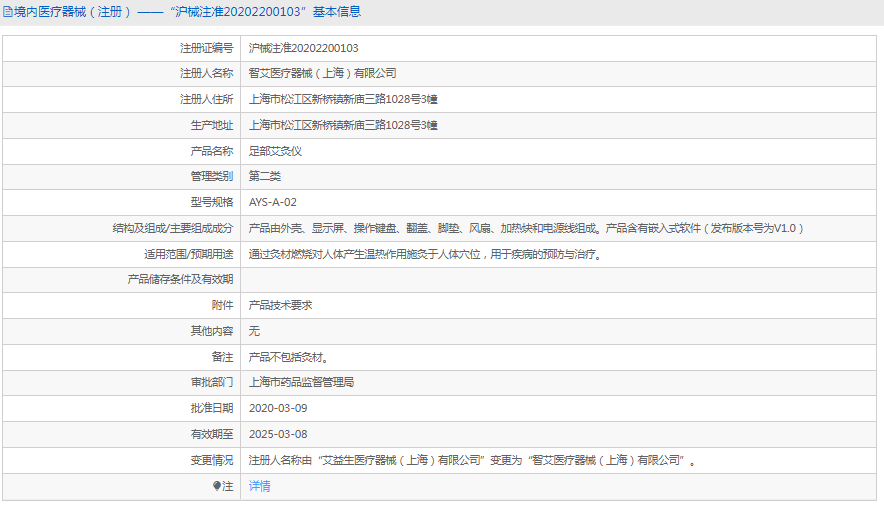Click the 型号规格 label

(x=211, y=202)
